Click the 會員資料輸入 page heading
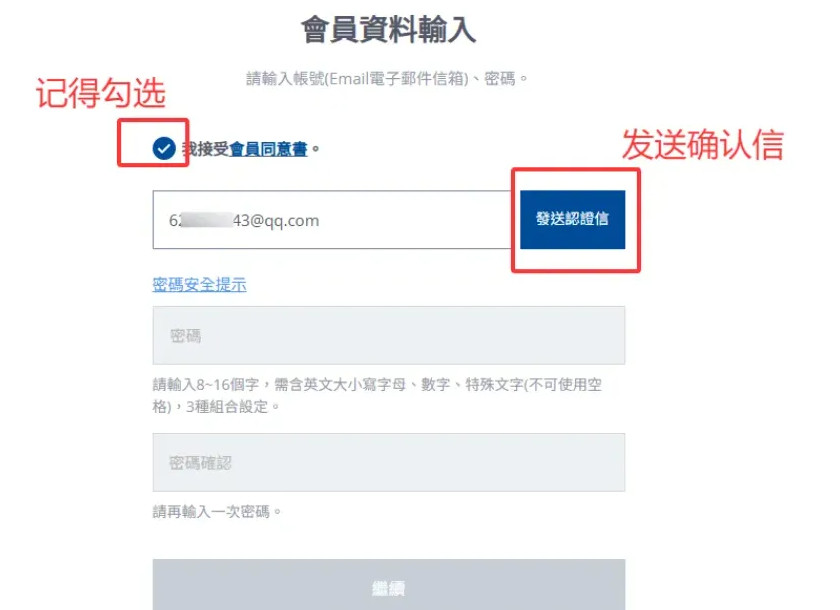Image resolution: width=840 pixels, height=610 pixels. tap(388, 29)
